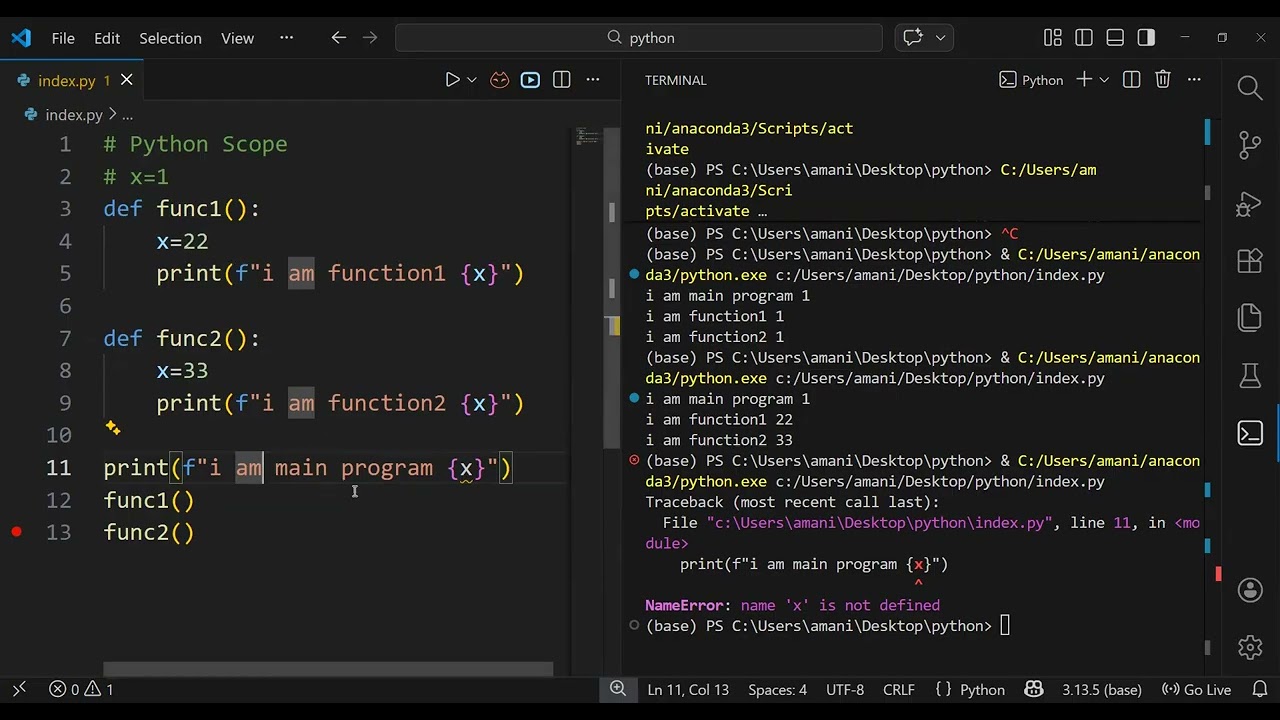Open the Extensions view
1280x720 pixels.
[1250, 261]
